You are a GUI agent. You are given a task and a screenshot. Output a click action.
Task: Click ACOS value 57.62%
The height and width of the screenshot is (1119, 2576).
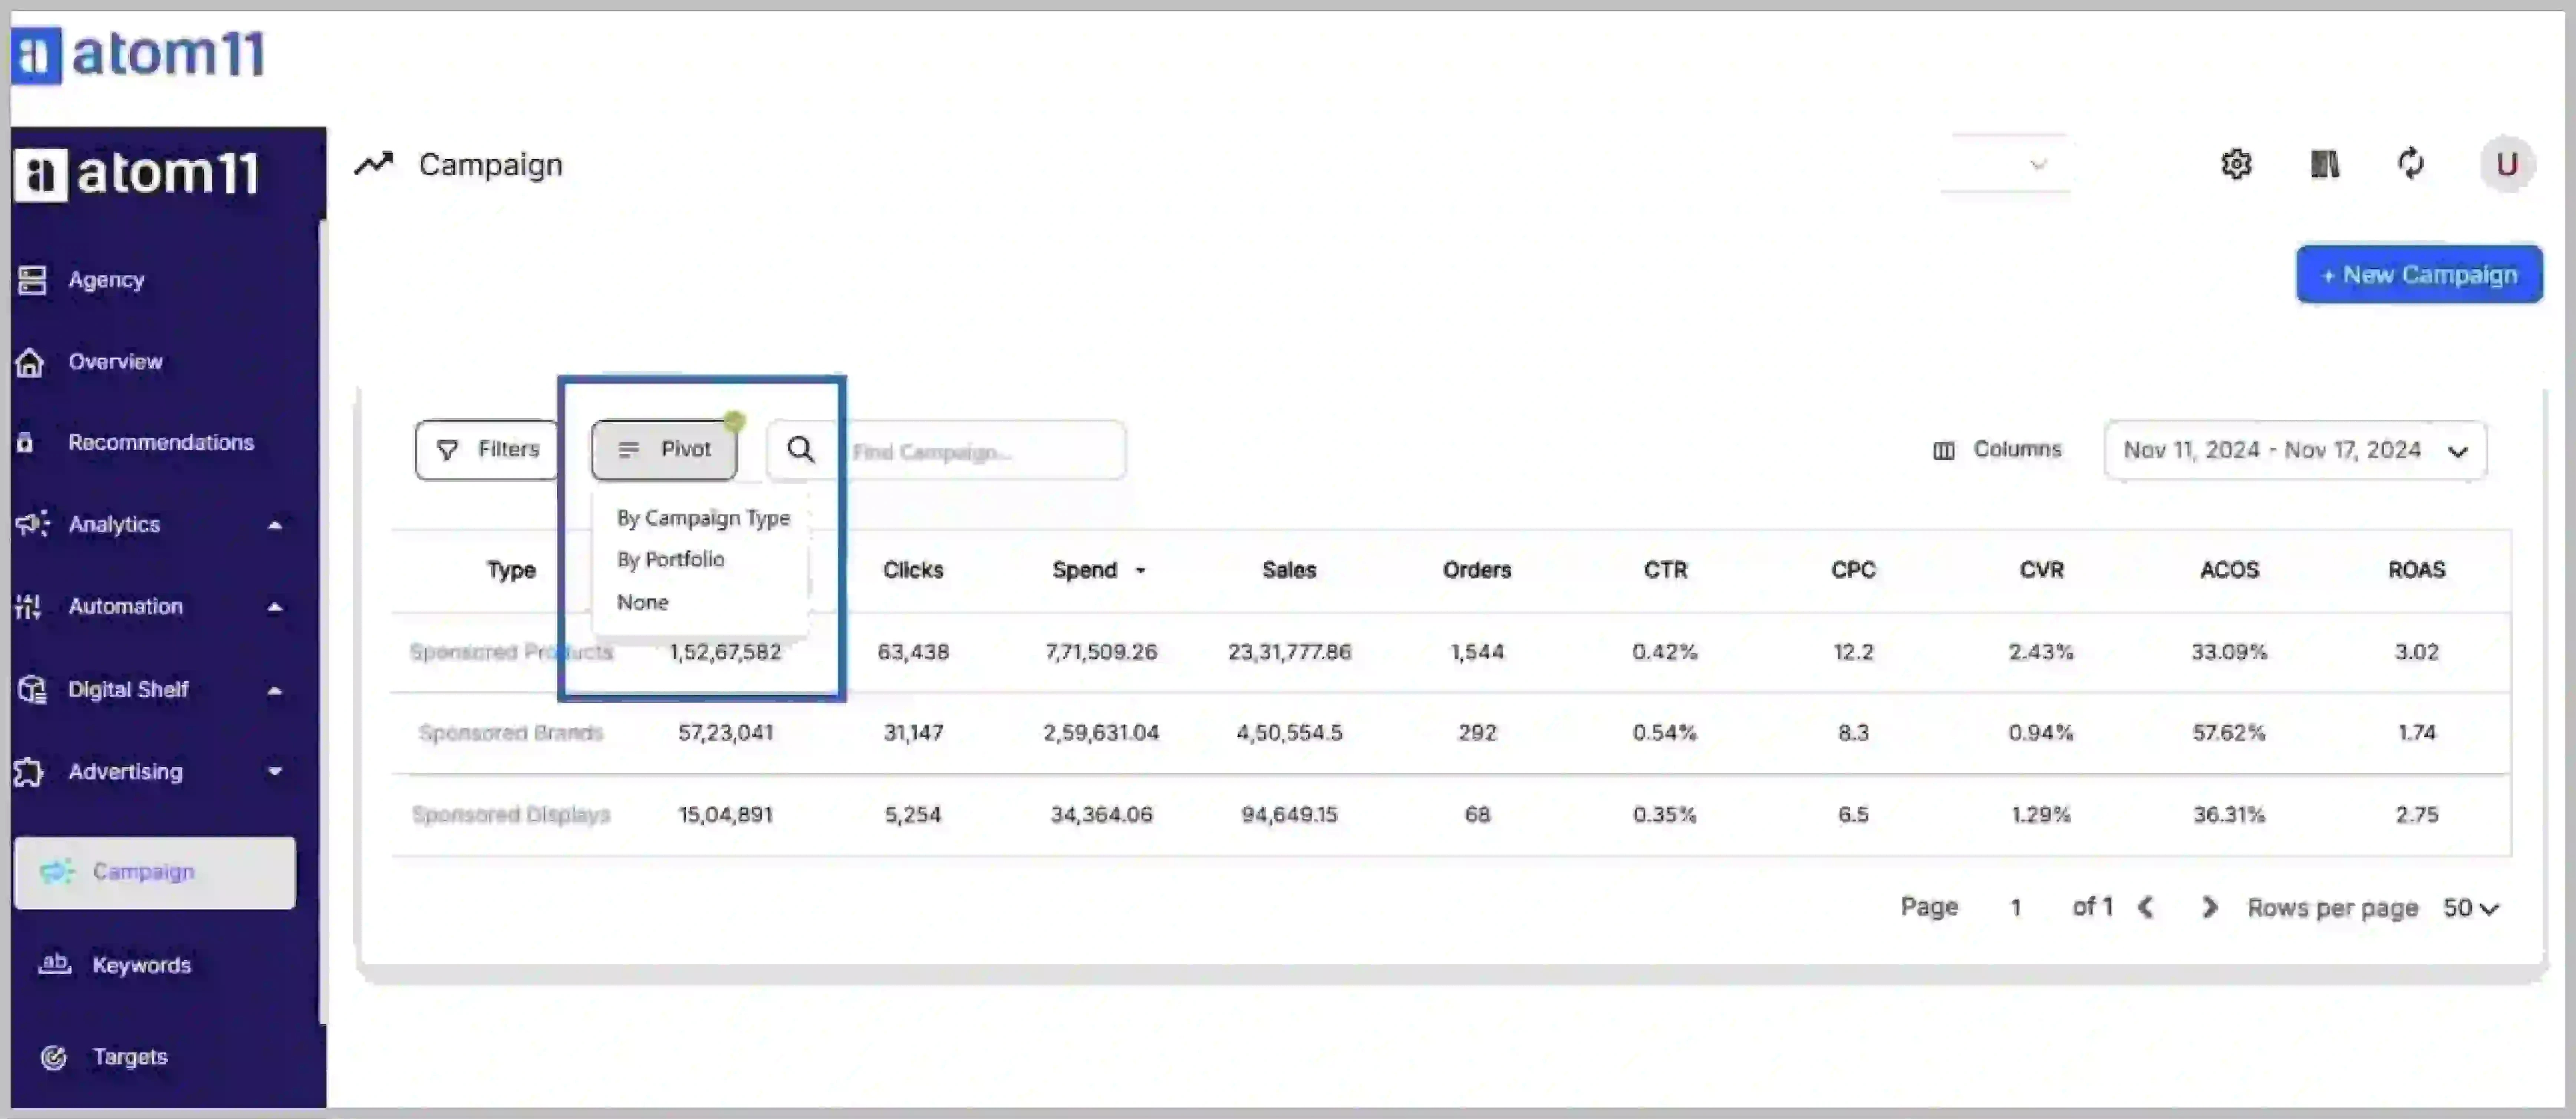point(2229,733)
